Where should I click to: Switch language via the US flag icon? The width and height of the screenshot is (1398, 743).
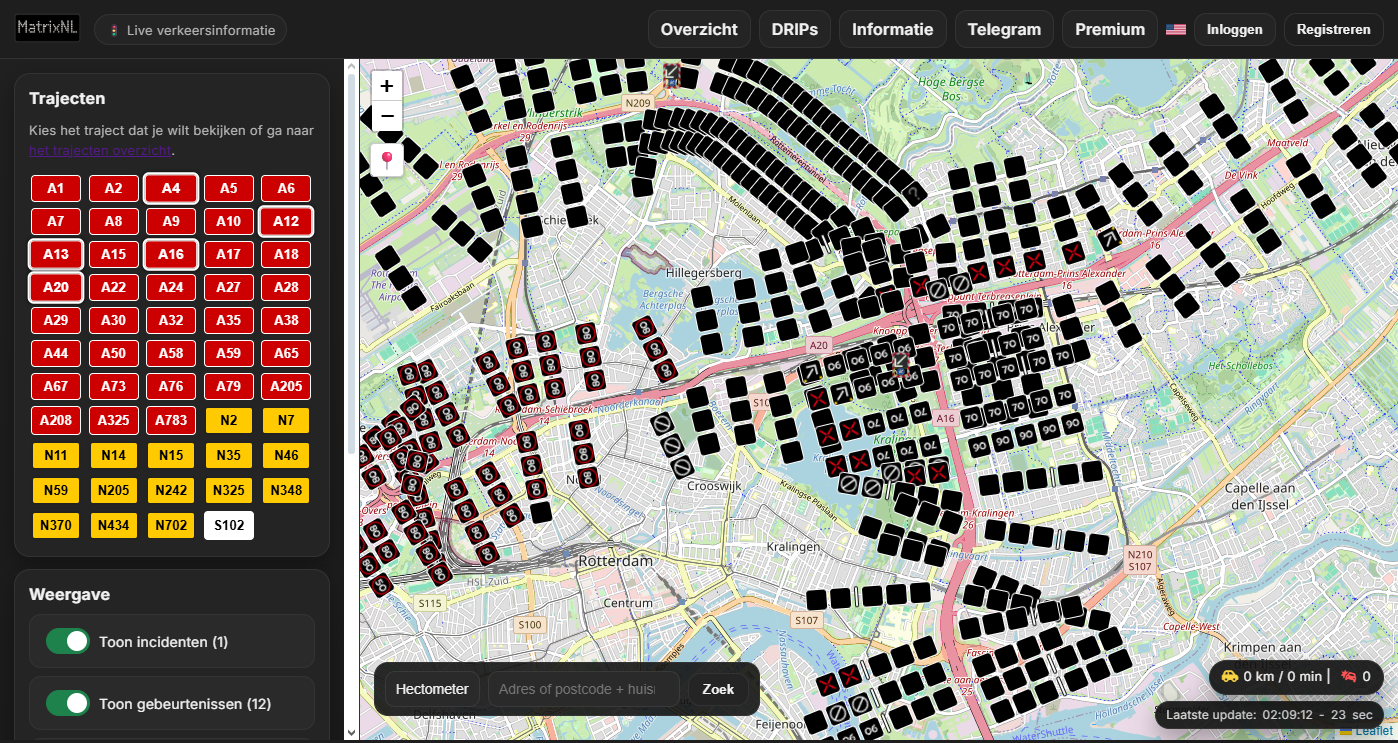click(x=1176, y=29)
